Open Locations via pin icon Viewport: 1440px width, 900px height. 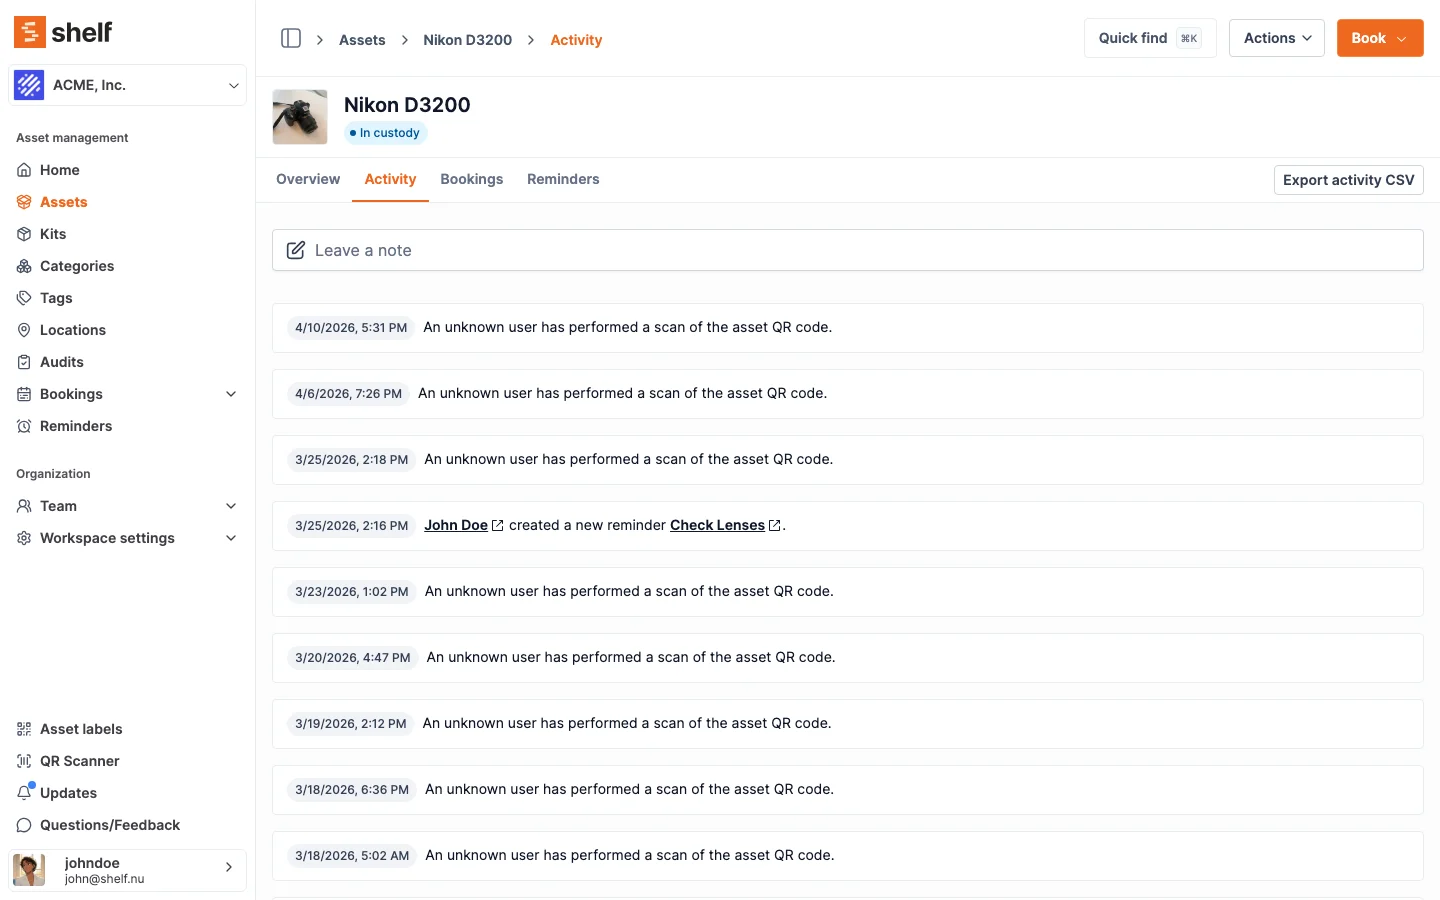click(24, 330)
